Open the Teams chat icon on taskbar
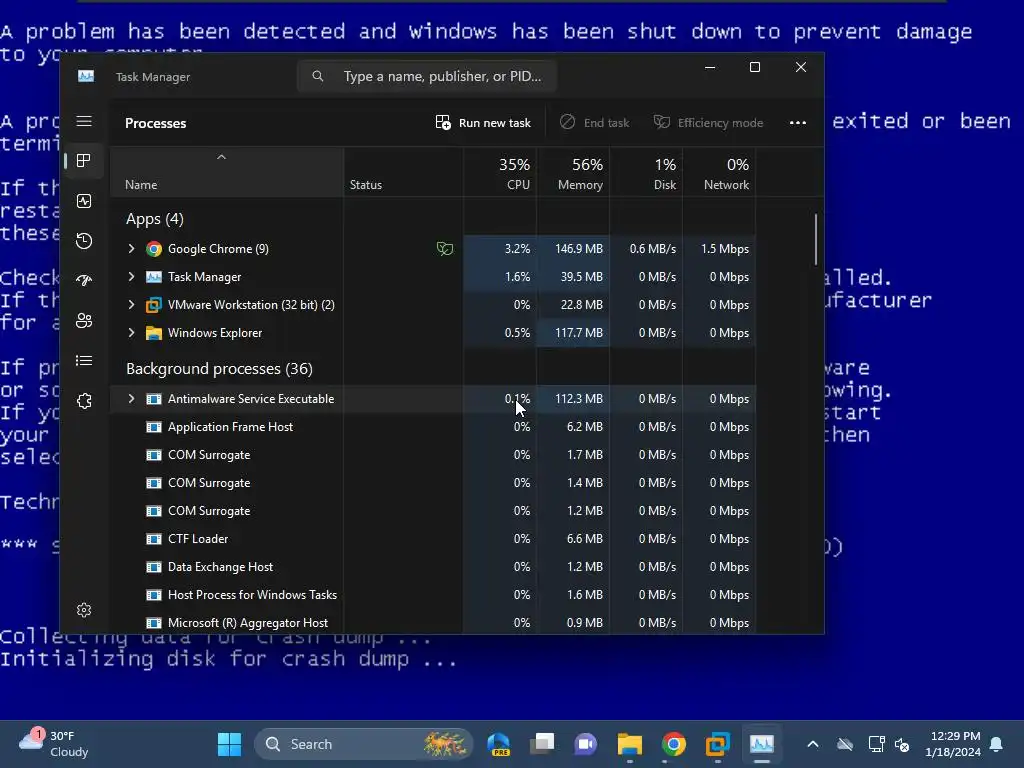This screenshot has height=768, width=1024. pyautogui.click(x=586, y=744)
